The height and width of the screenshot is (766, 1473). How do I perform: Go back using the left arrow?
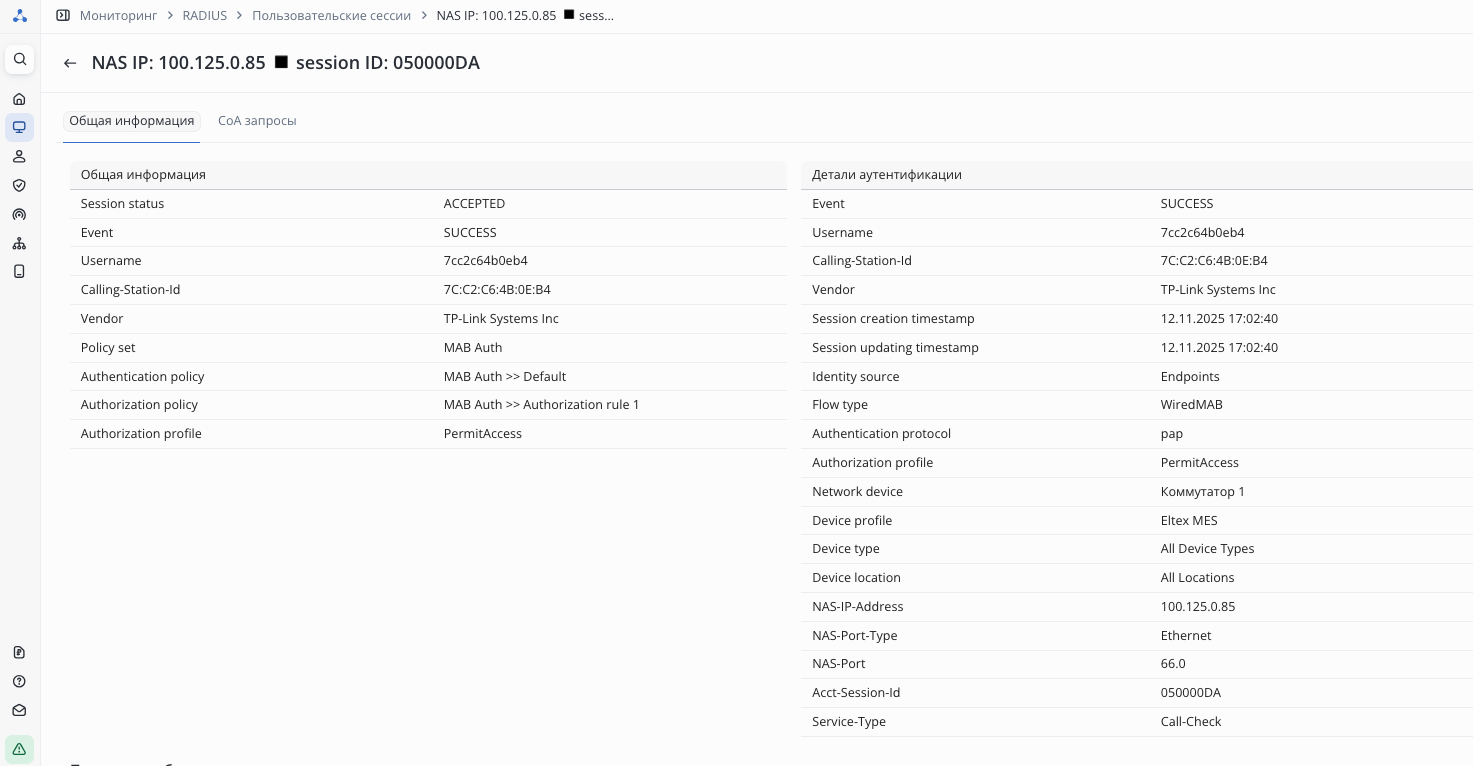(70, 63)
